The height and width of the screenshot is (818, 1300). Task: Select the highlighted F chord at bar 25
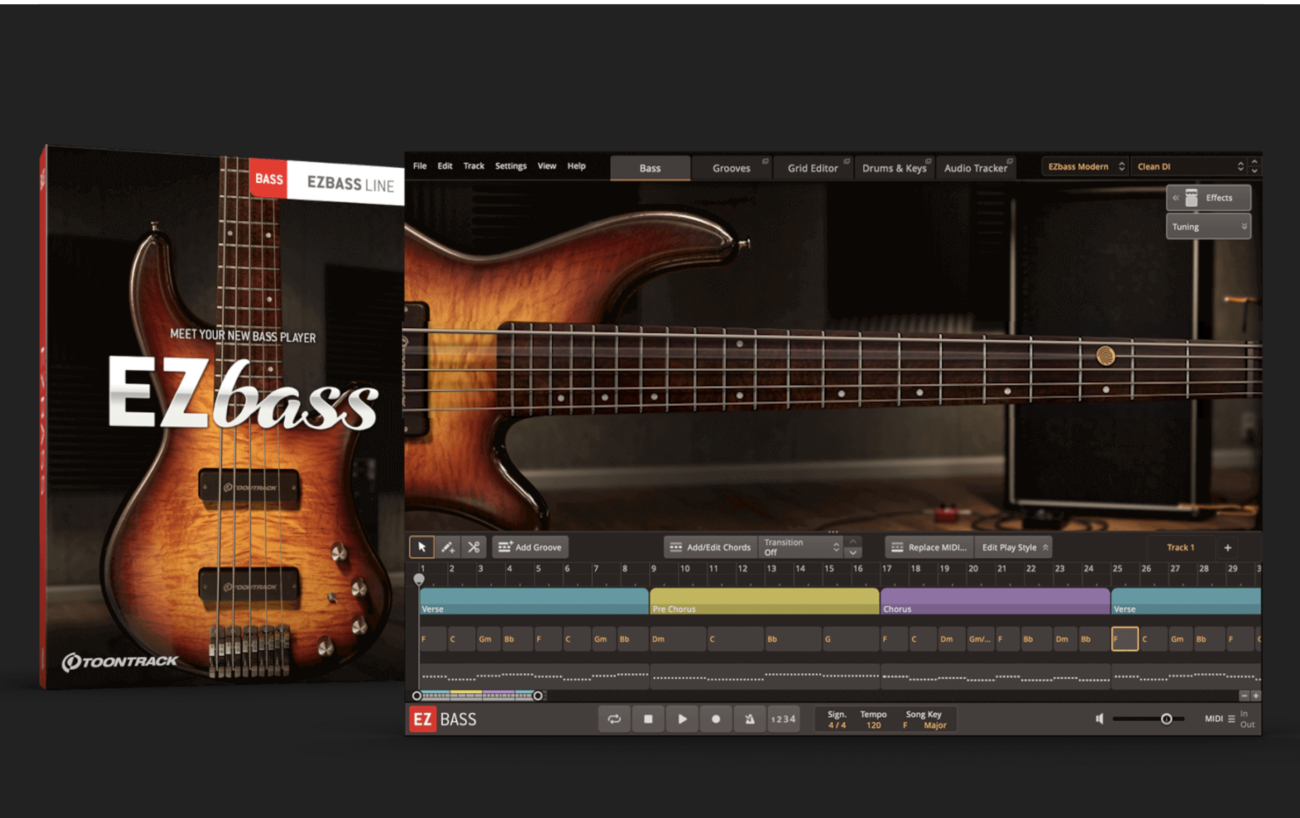(1125, 638)
